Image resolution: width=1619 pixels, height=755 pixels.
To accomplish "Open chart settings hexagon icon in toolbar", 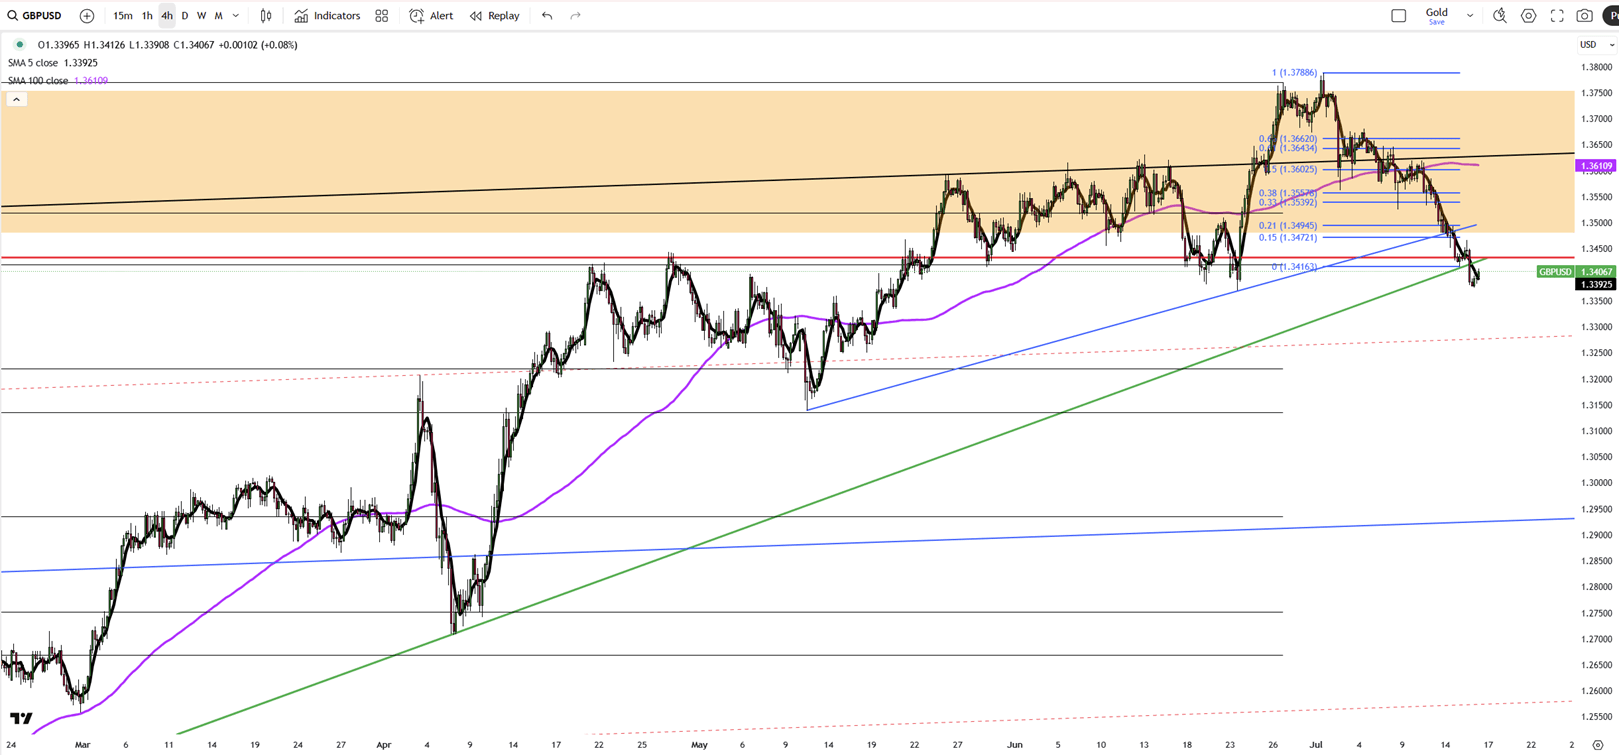I will (x=1528, y=16).
